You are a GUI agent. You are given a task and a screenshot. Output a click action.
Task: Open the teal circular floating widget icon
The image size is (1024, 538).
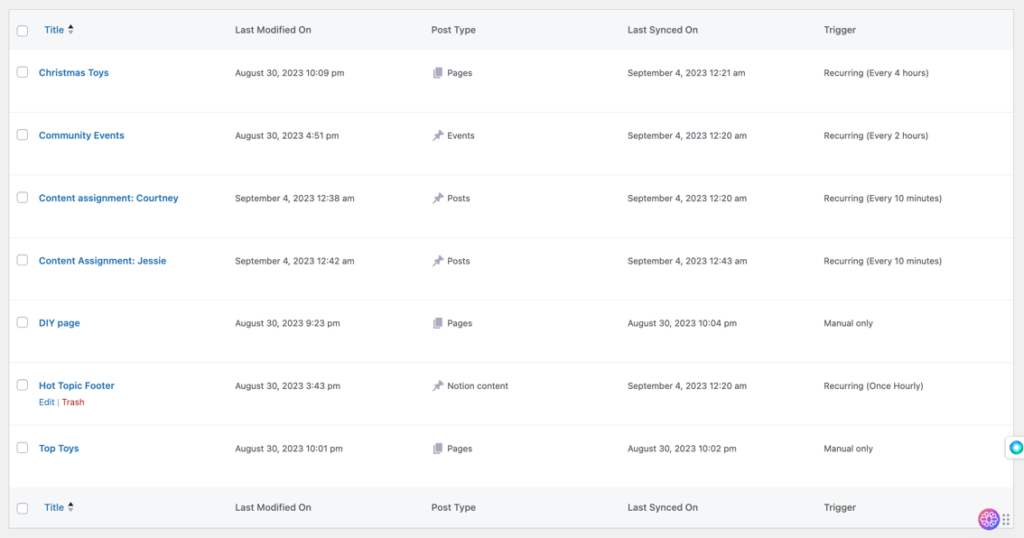[x=1016, y=448]
